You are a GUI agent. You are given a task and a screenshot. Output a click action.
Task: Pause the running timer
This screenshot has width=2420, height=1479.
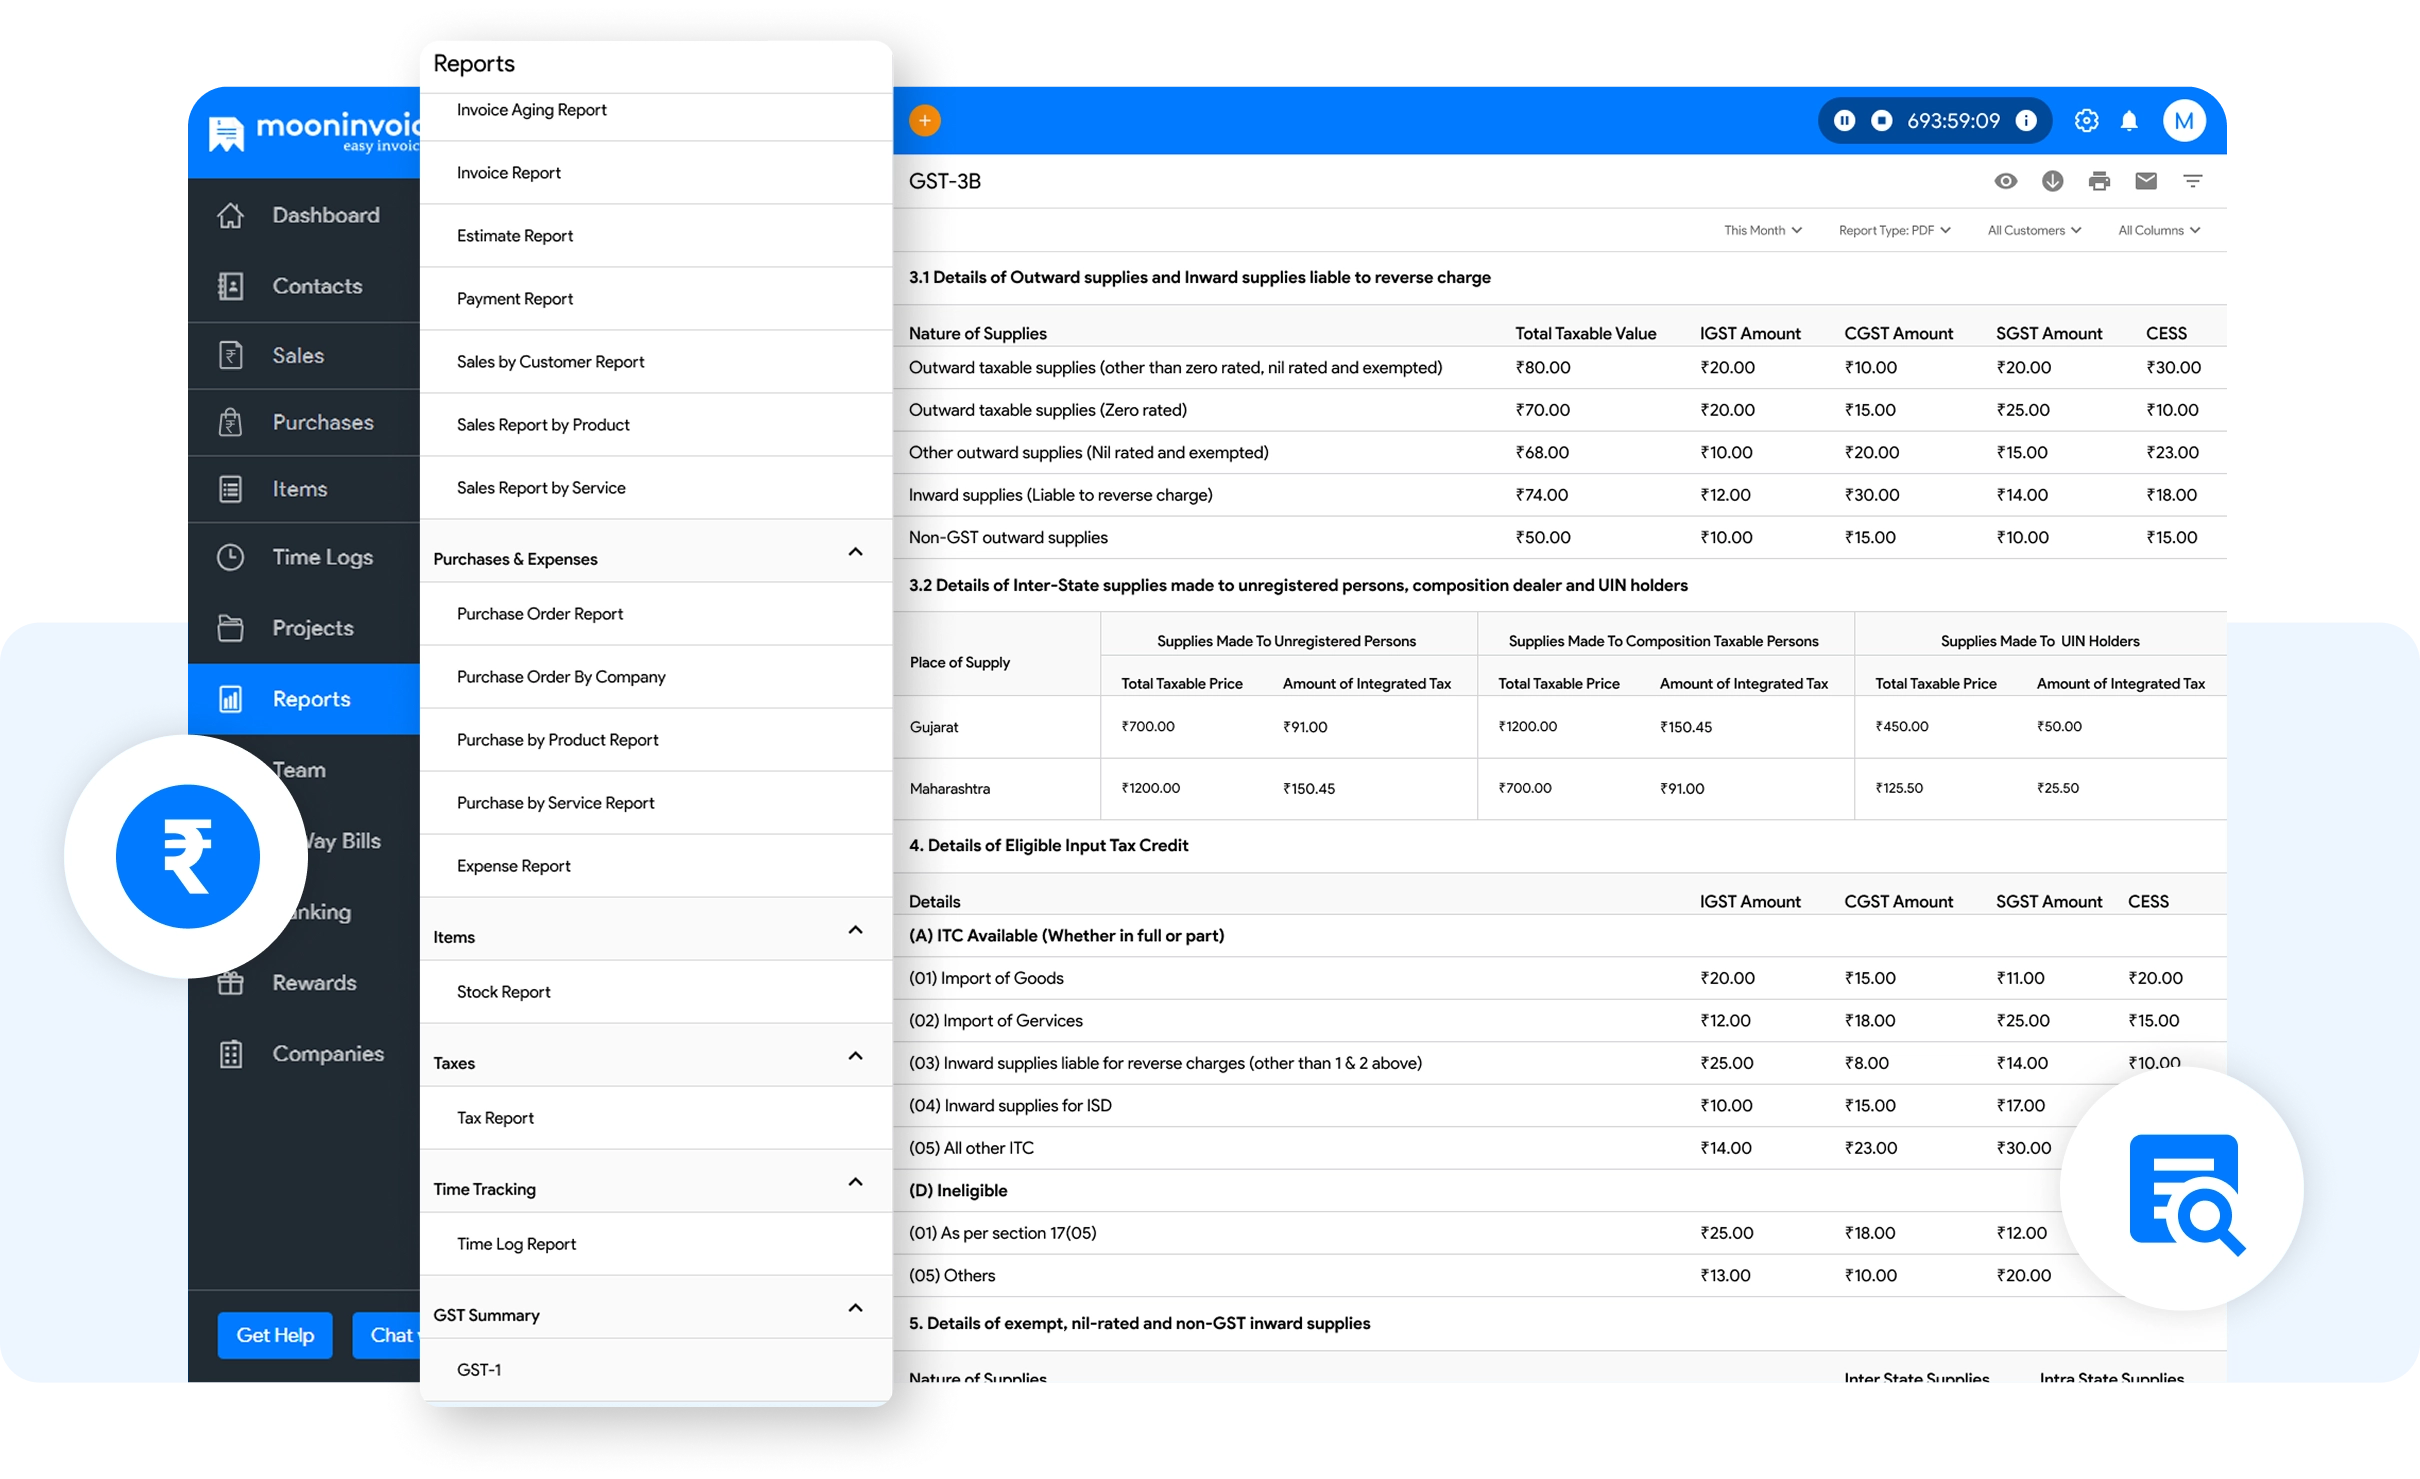pos(1844,121)
